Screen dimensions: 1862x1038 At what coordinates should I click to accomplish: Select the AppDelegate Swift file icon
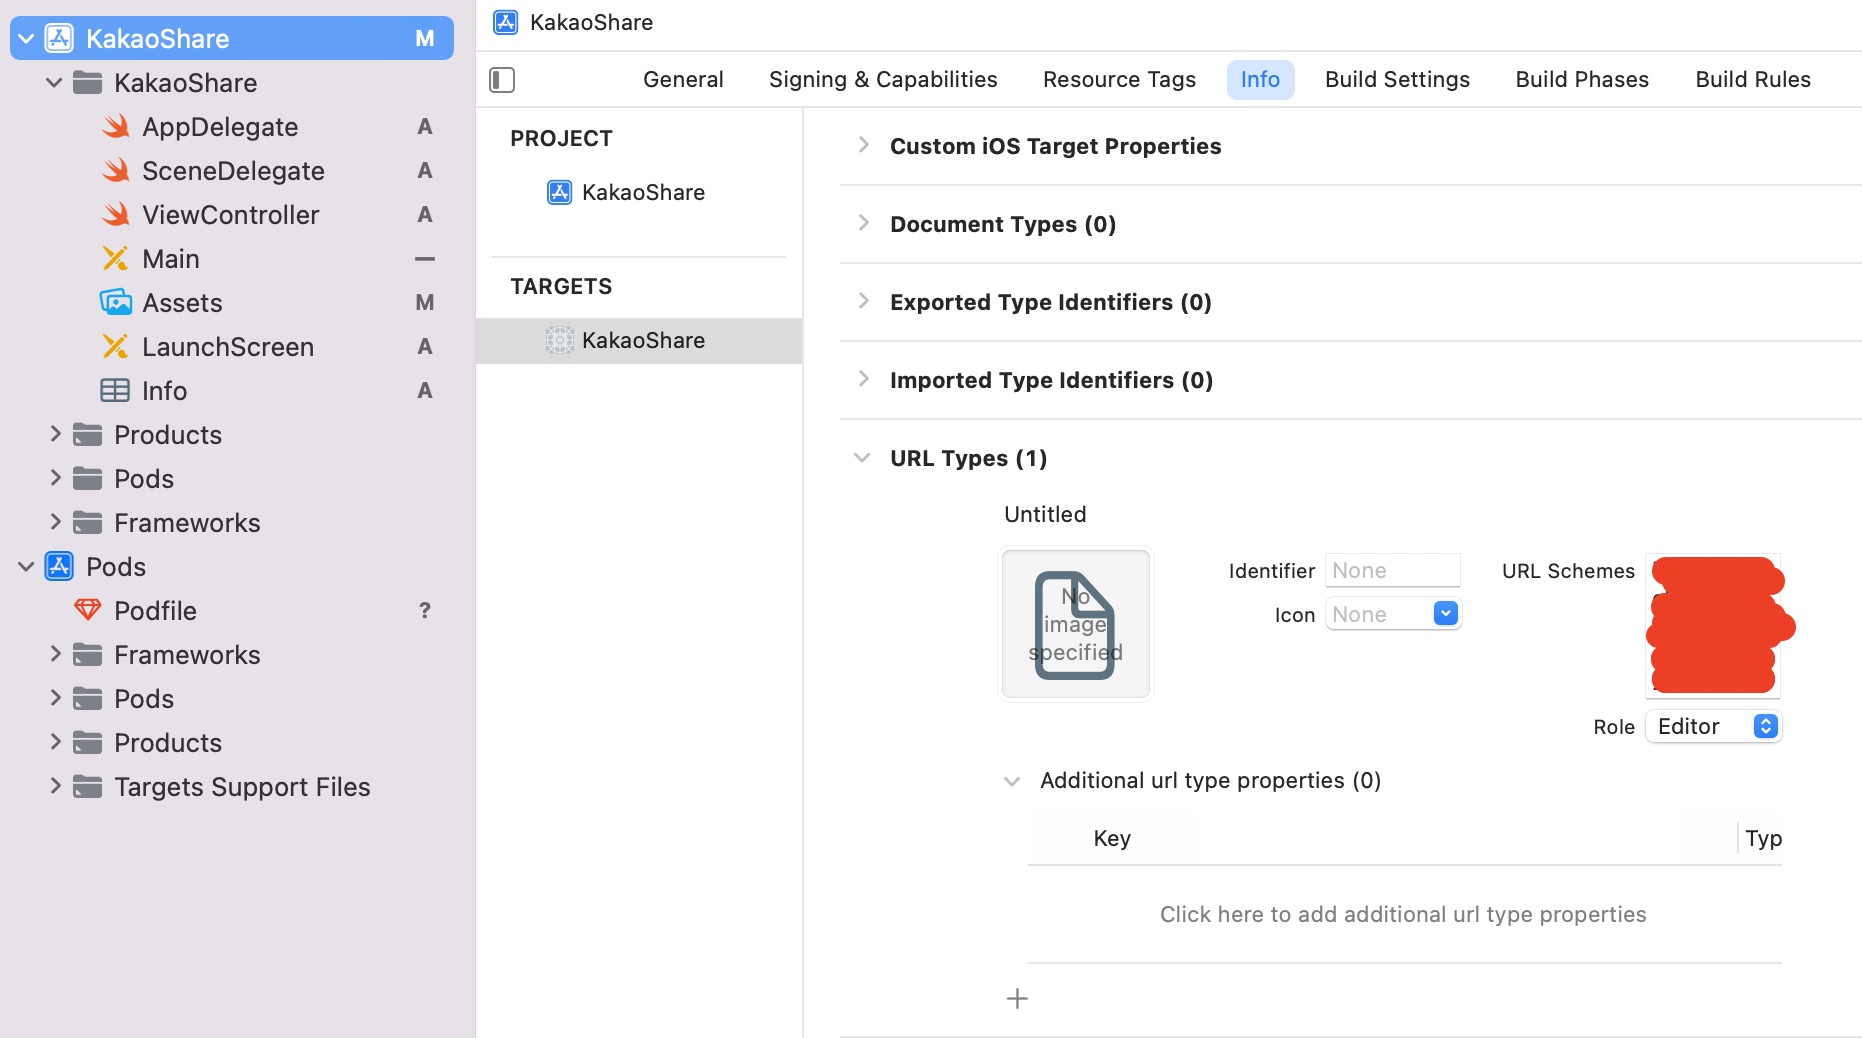point(116,126)
